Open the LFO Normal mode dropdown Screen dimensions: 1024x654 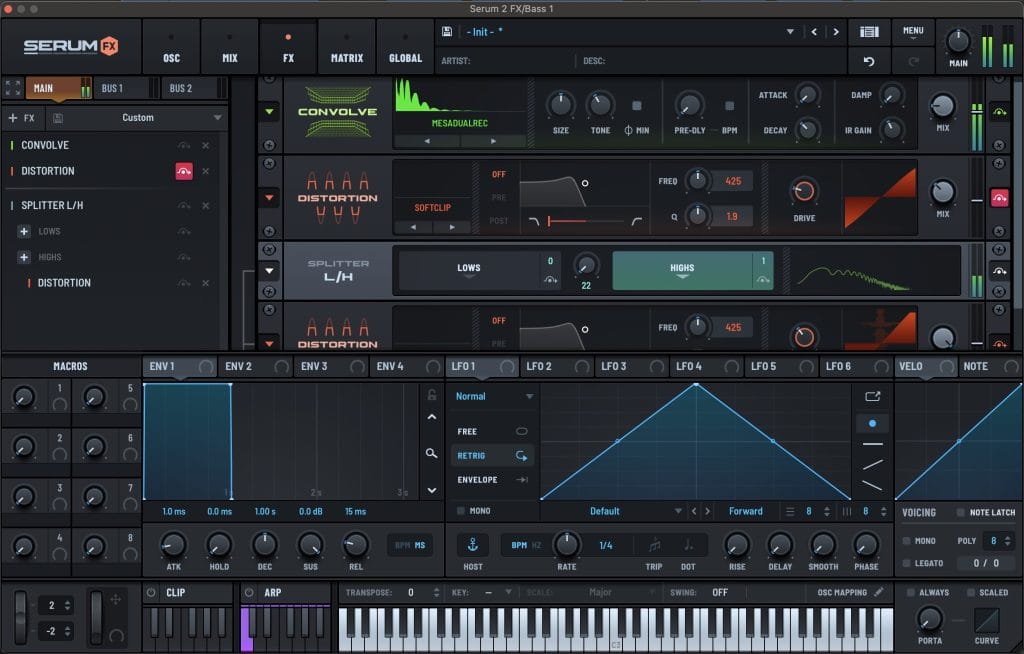pos(529,397)
